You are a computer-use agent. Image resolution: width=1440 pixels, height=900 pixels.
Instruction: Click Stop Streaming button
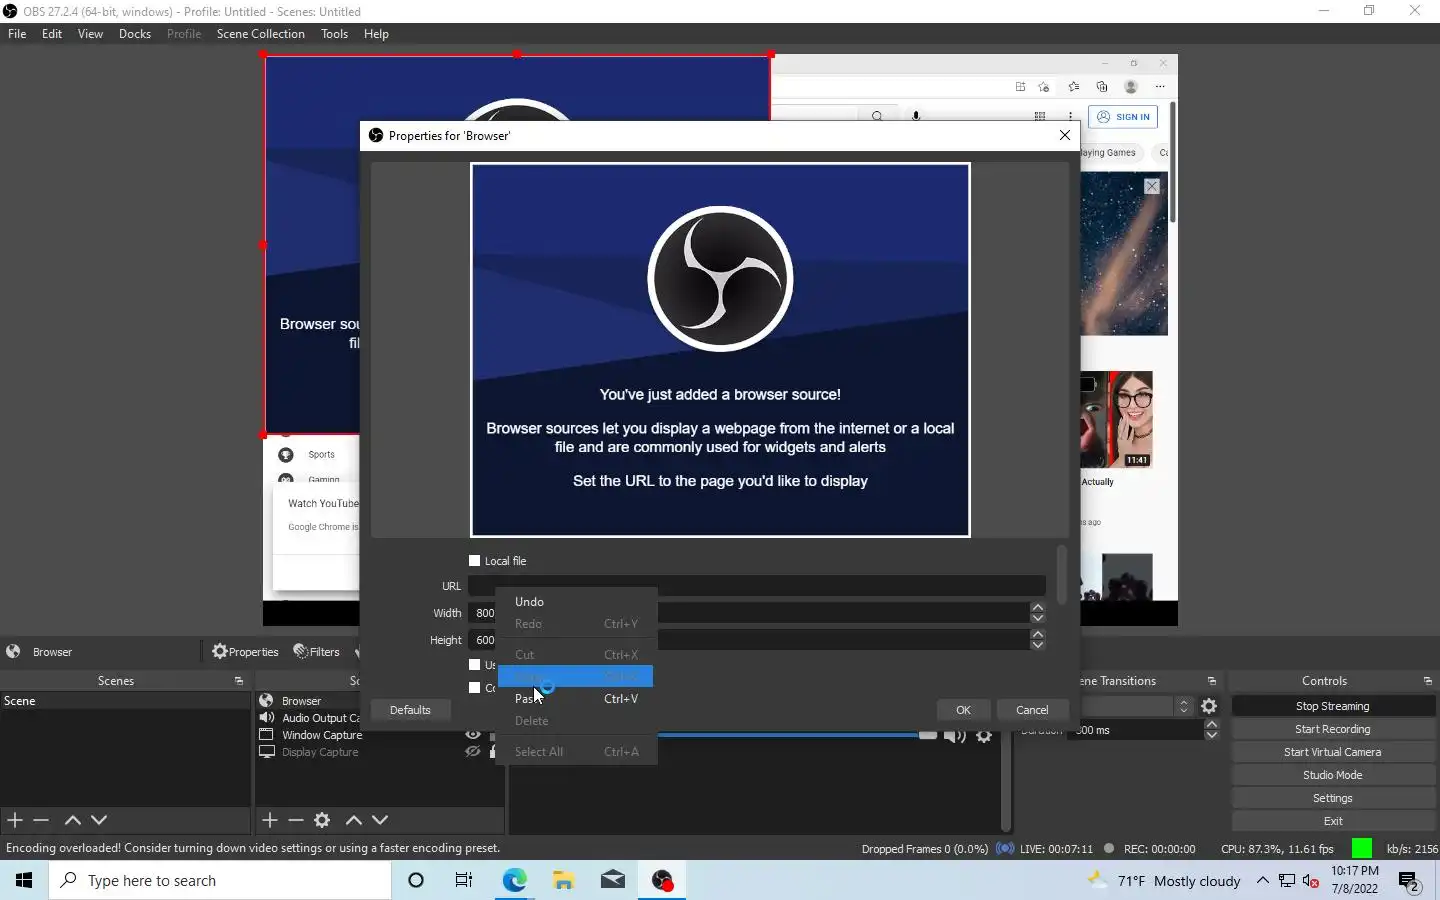click(x=1333, y=706)
